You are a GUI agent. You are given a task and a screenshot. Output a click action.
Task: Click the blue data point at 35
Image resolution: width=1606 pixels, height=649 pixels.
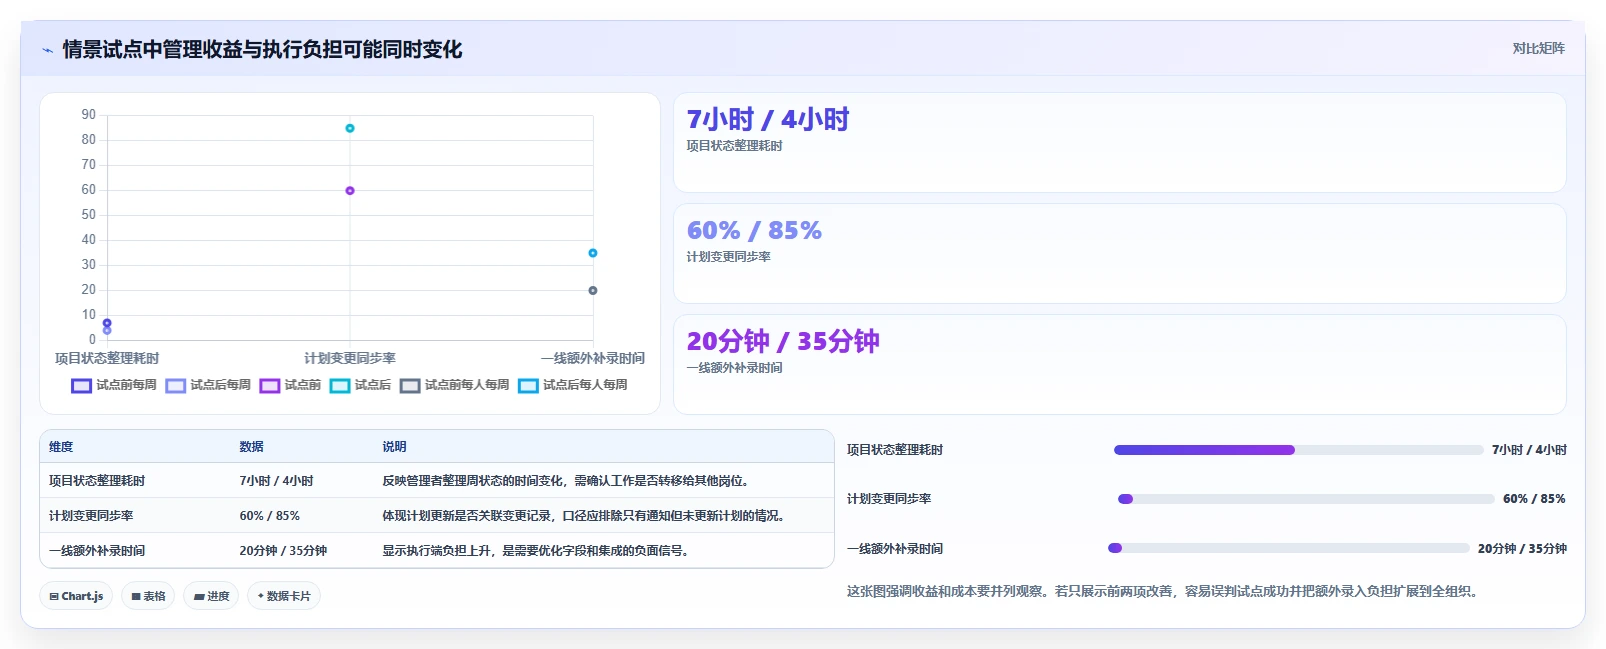click(x=593, y=253)
